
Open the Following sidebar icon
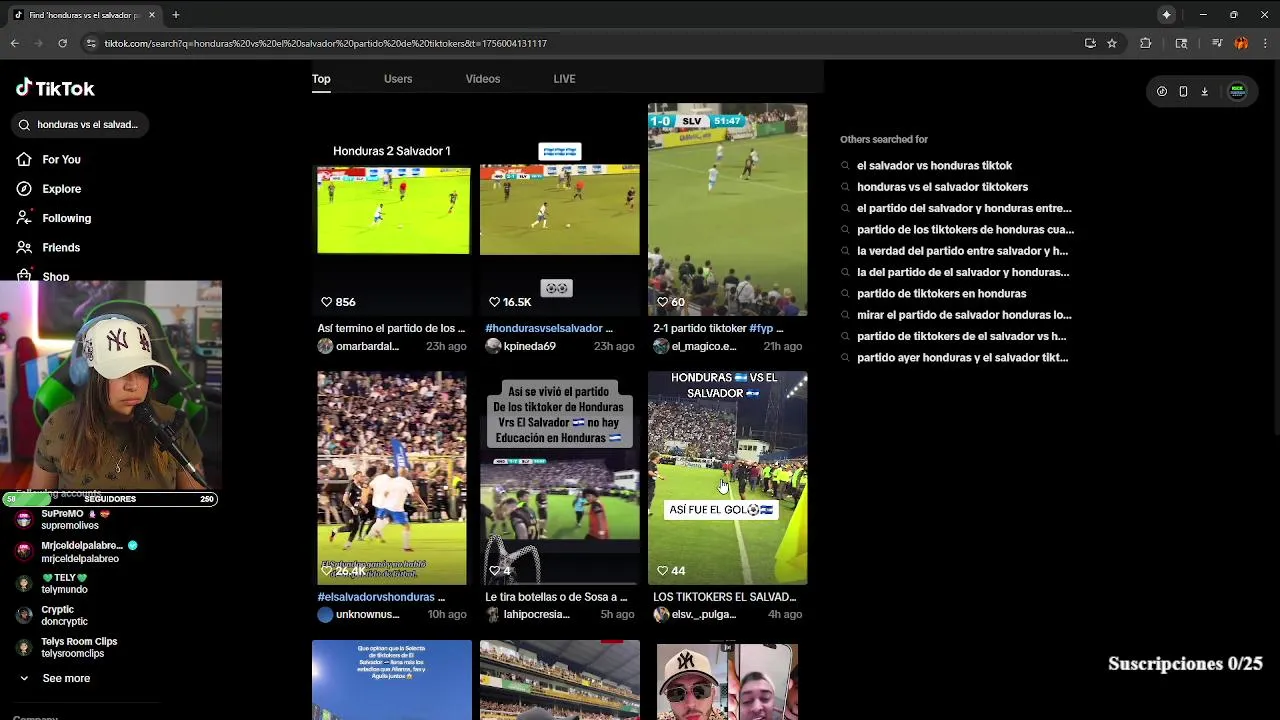tap(24, 218)
